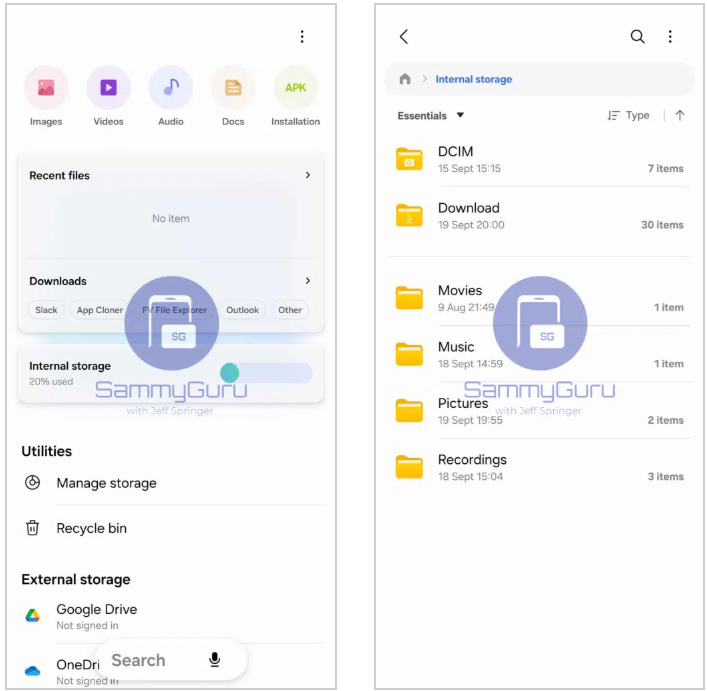
Task: Open the Essentials filter dropdown
Action: click(431, 116)
